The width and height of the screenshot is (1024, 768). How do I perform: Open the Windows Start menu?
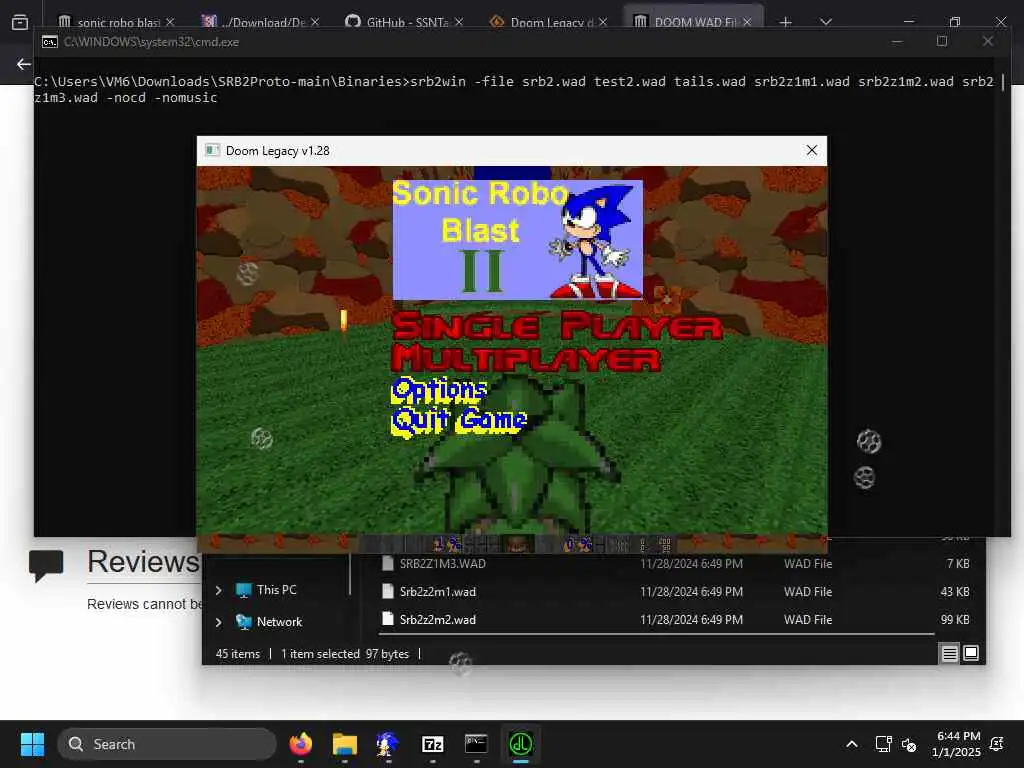(x=32, y=744)
